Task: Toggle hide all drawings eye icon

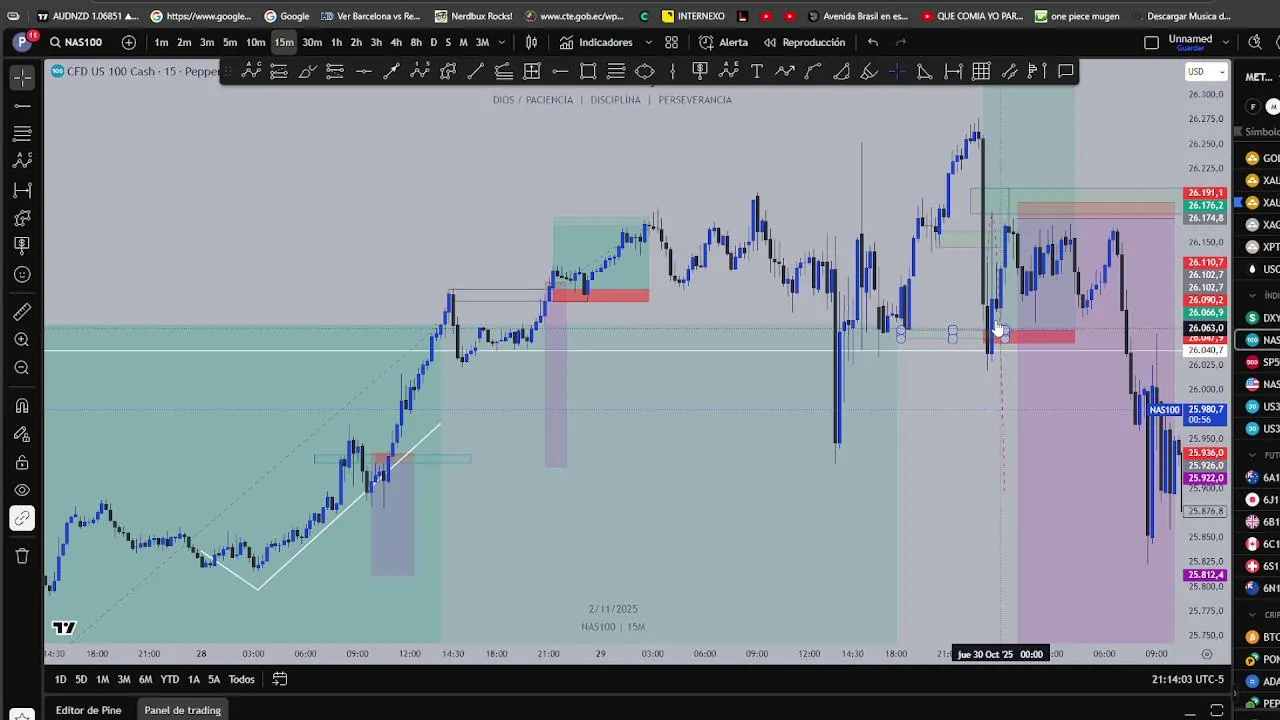Action: 22,490
